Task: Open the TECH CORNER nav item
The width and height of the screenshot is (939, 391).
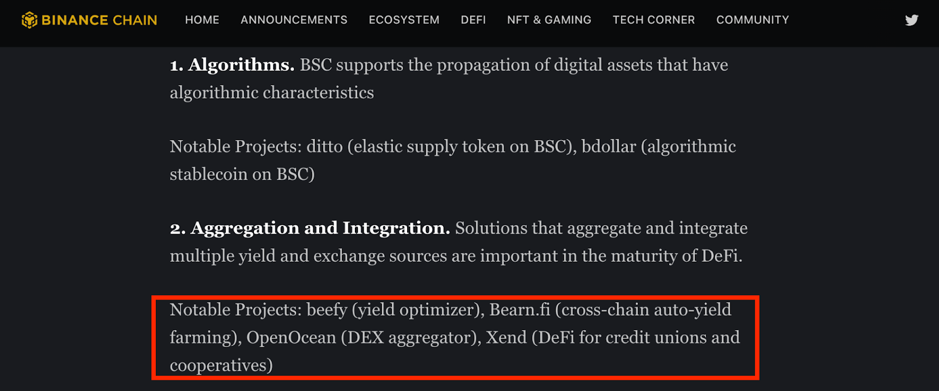Action: 654,20
